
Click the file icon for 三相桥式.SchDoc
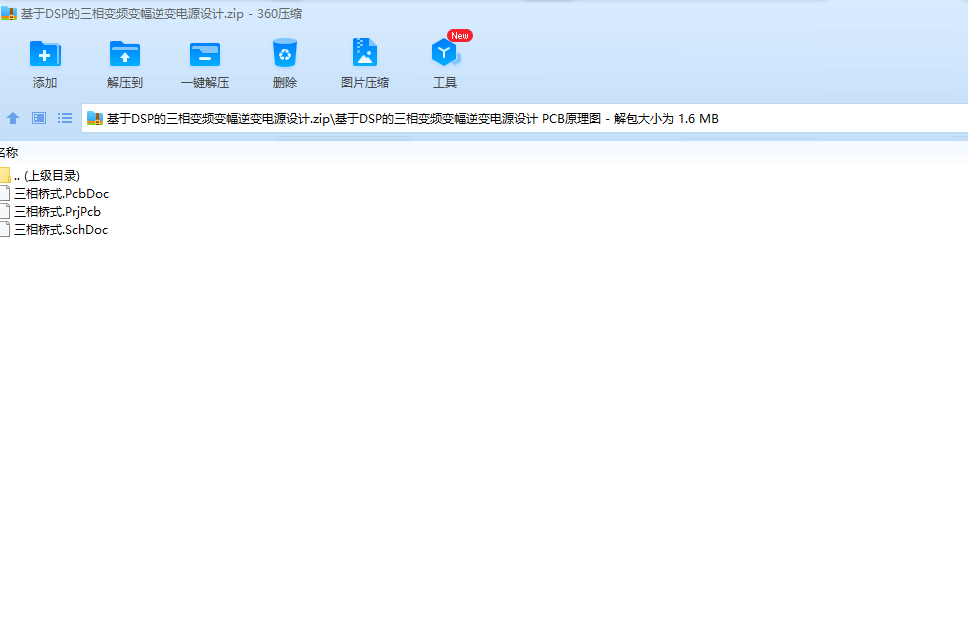(x=5, y=229)
